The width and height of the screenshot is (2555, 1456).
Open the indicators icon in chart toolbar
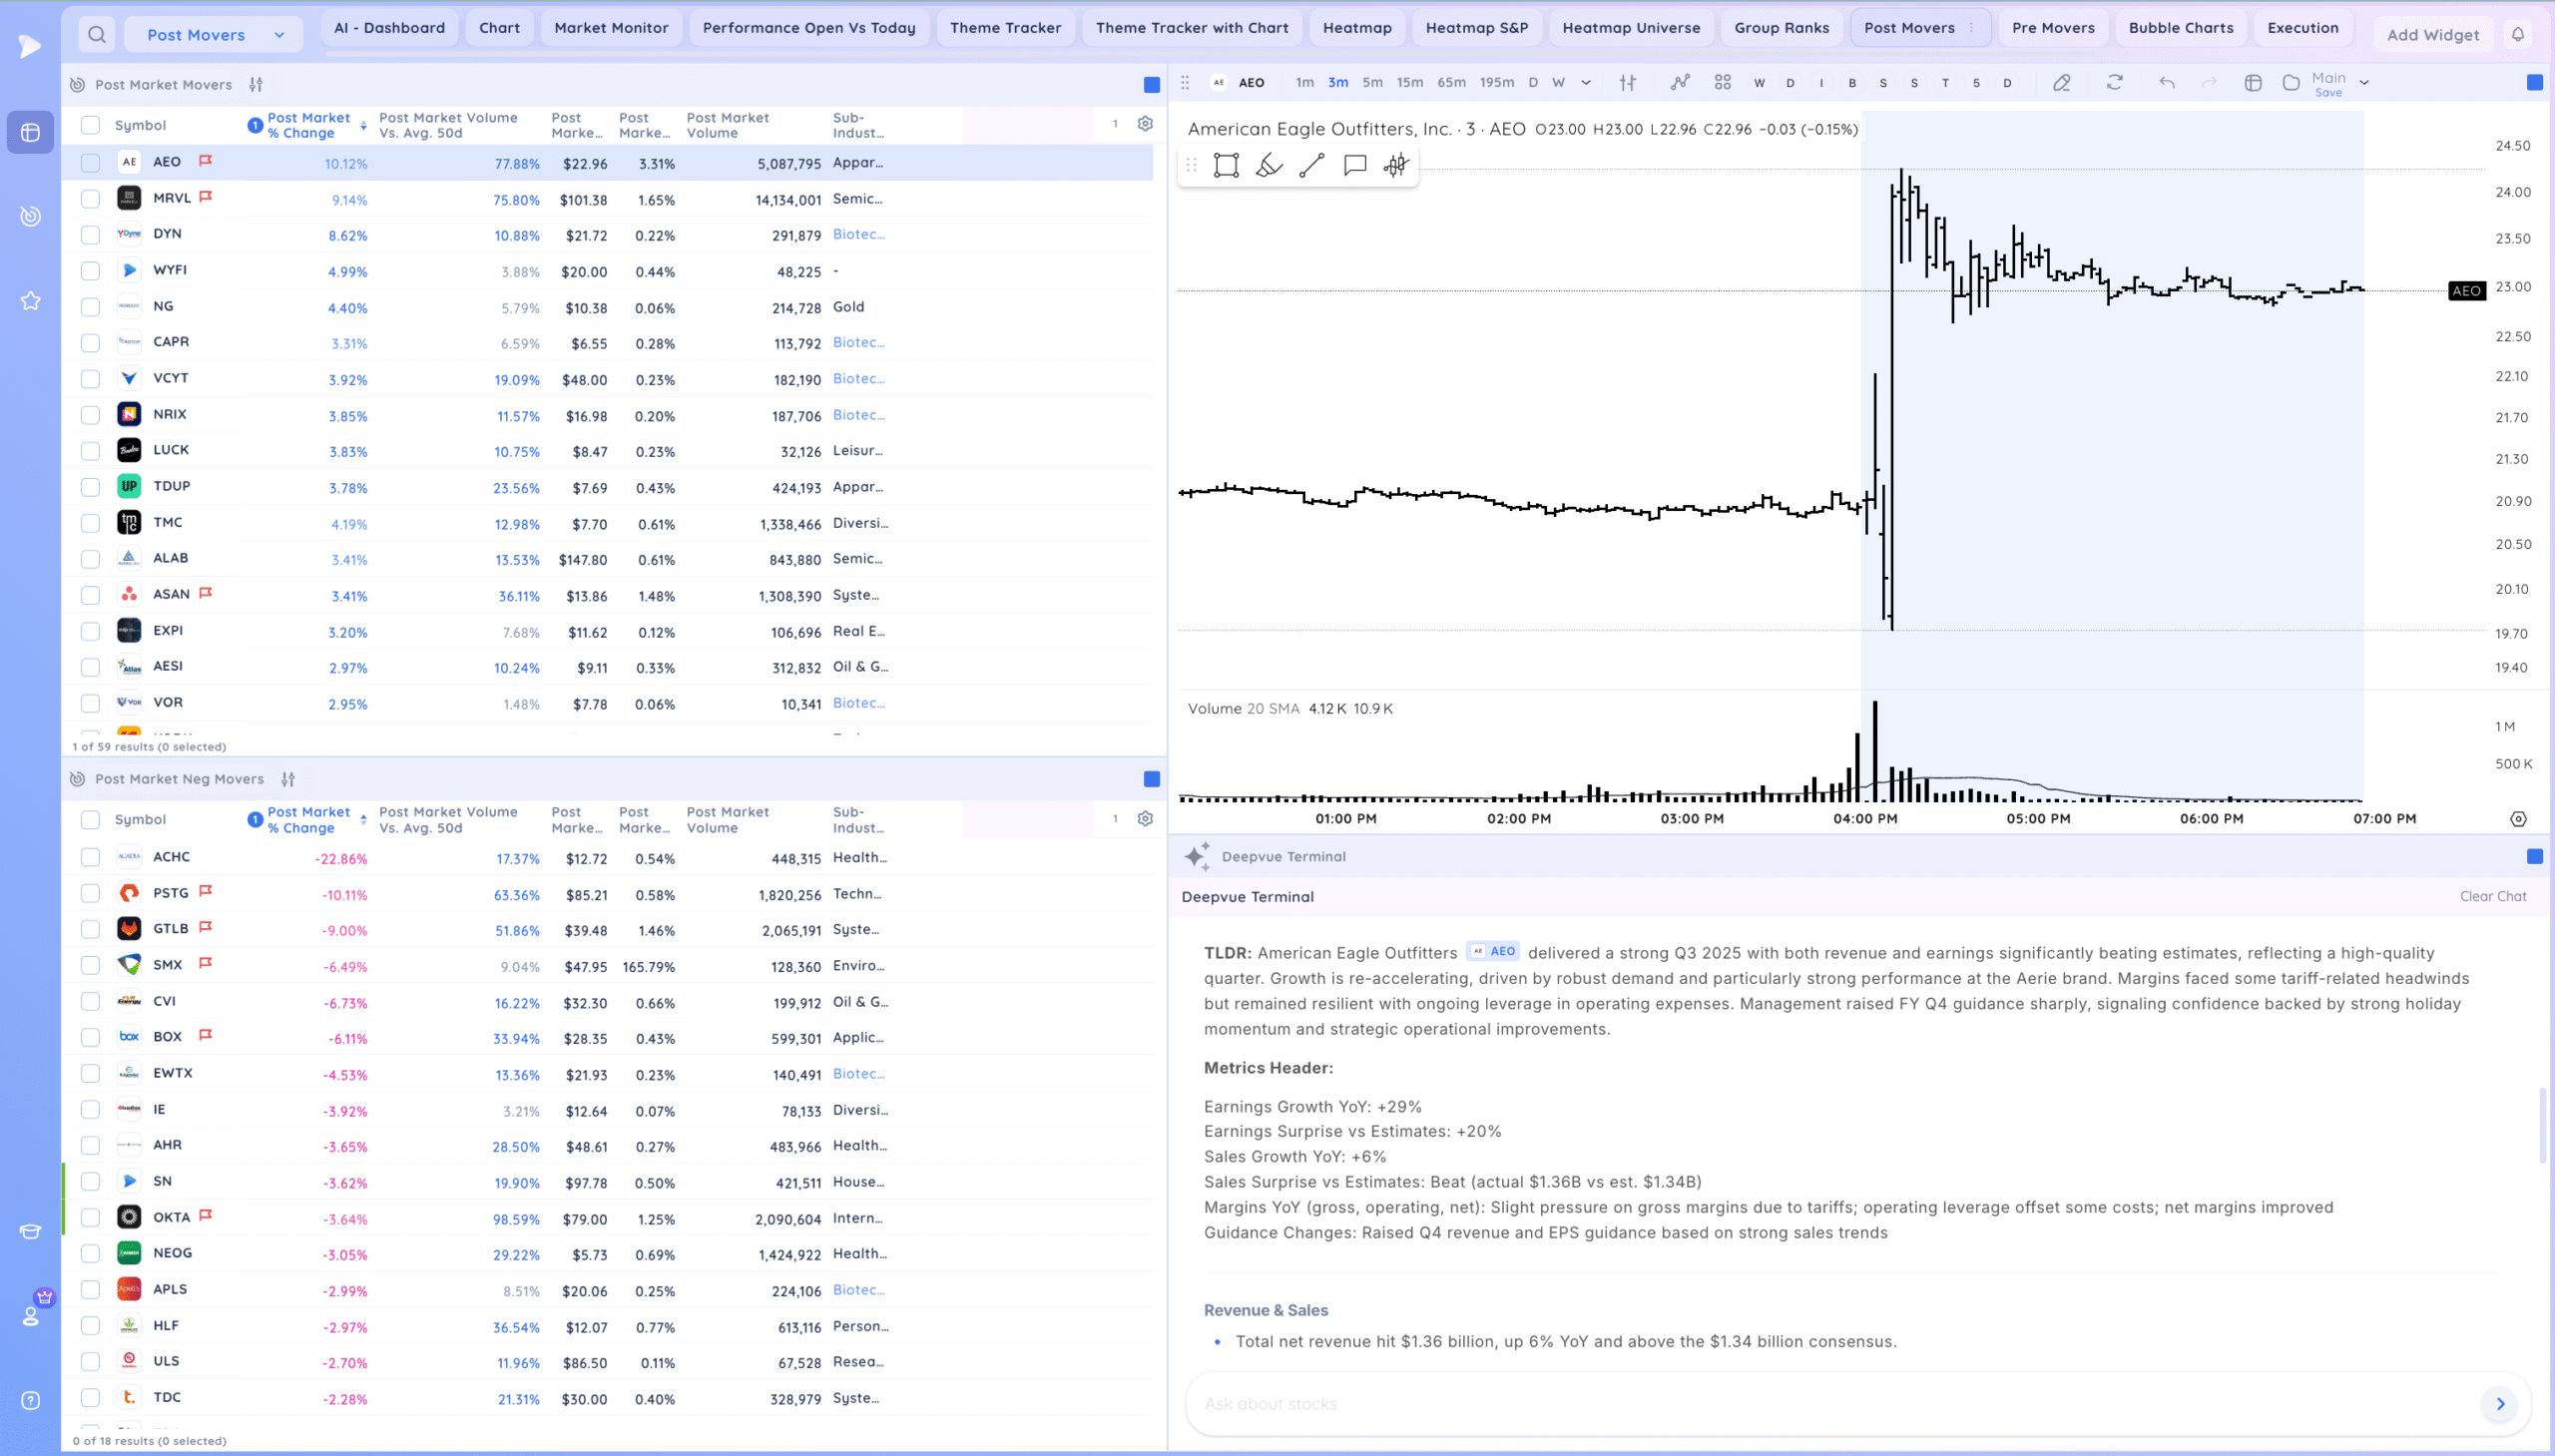(x=1680, y=83)
